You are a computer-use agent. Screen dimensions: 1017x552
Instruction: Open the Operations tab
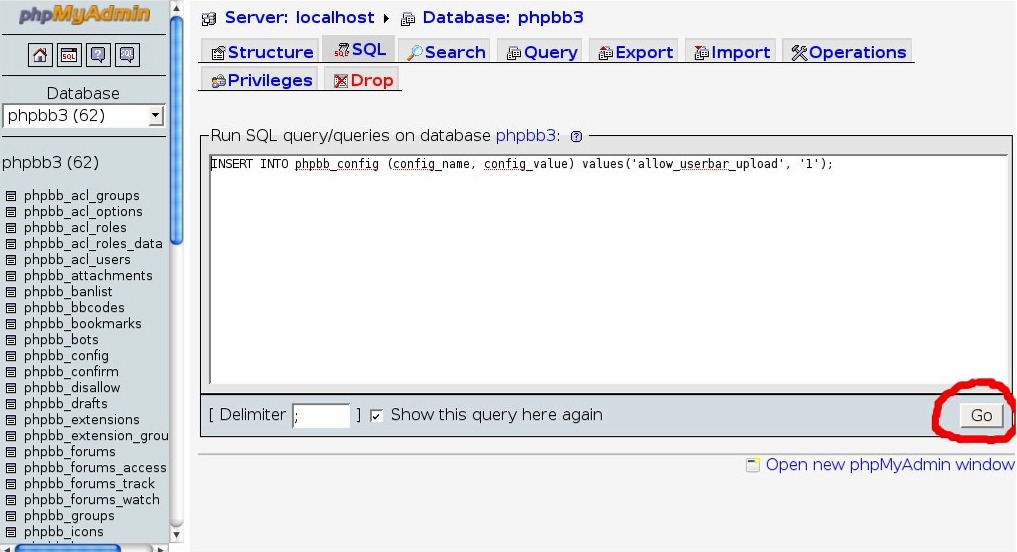click(848, 52)
